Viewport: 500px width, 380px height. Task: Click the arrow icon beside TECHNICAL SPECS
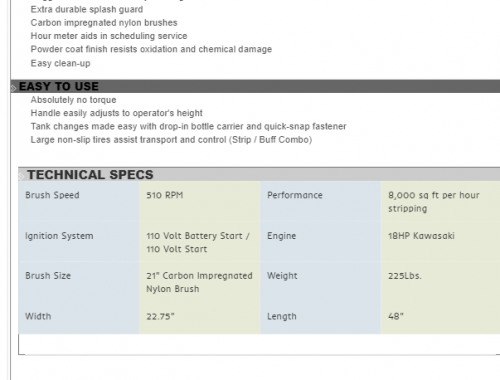[x=21, y=176]
